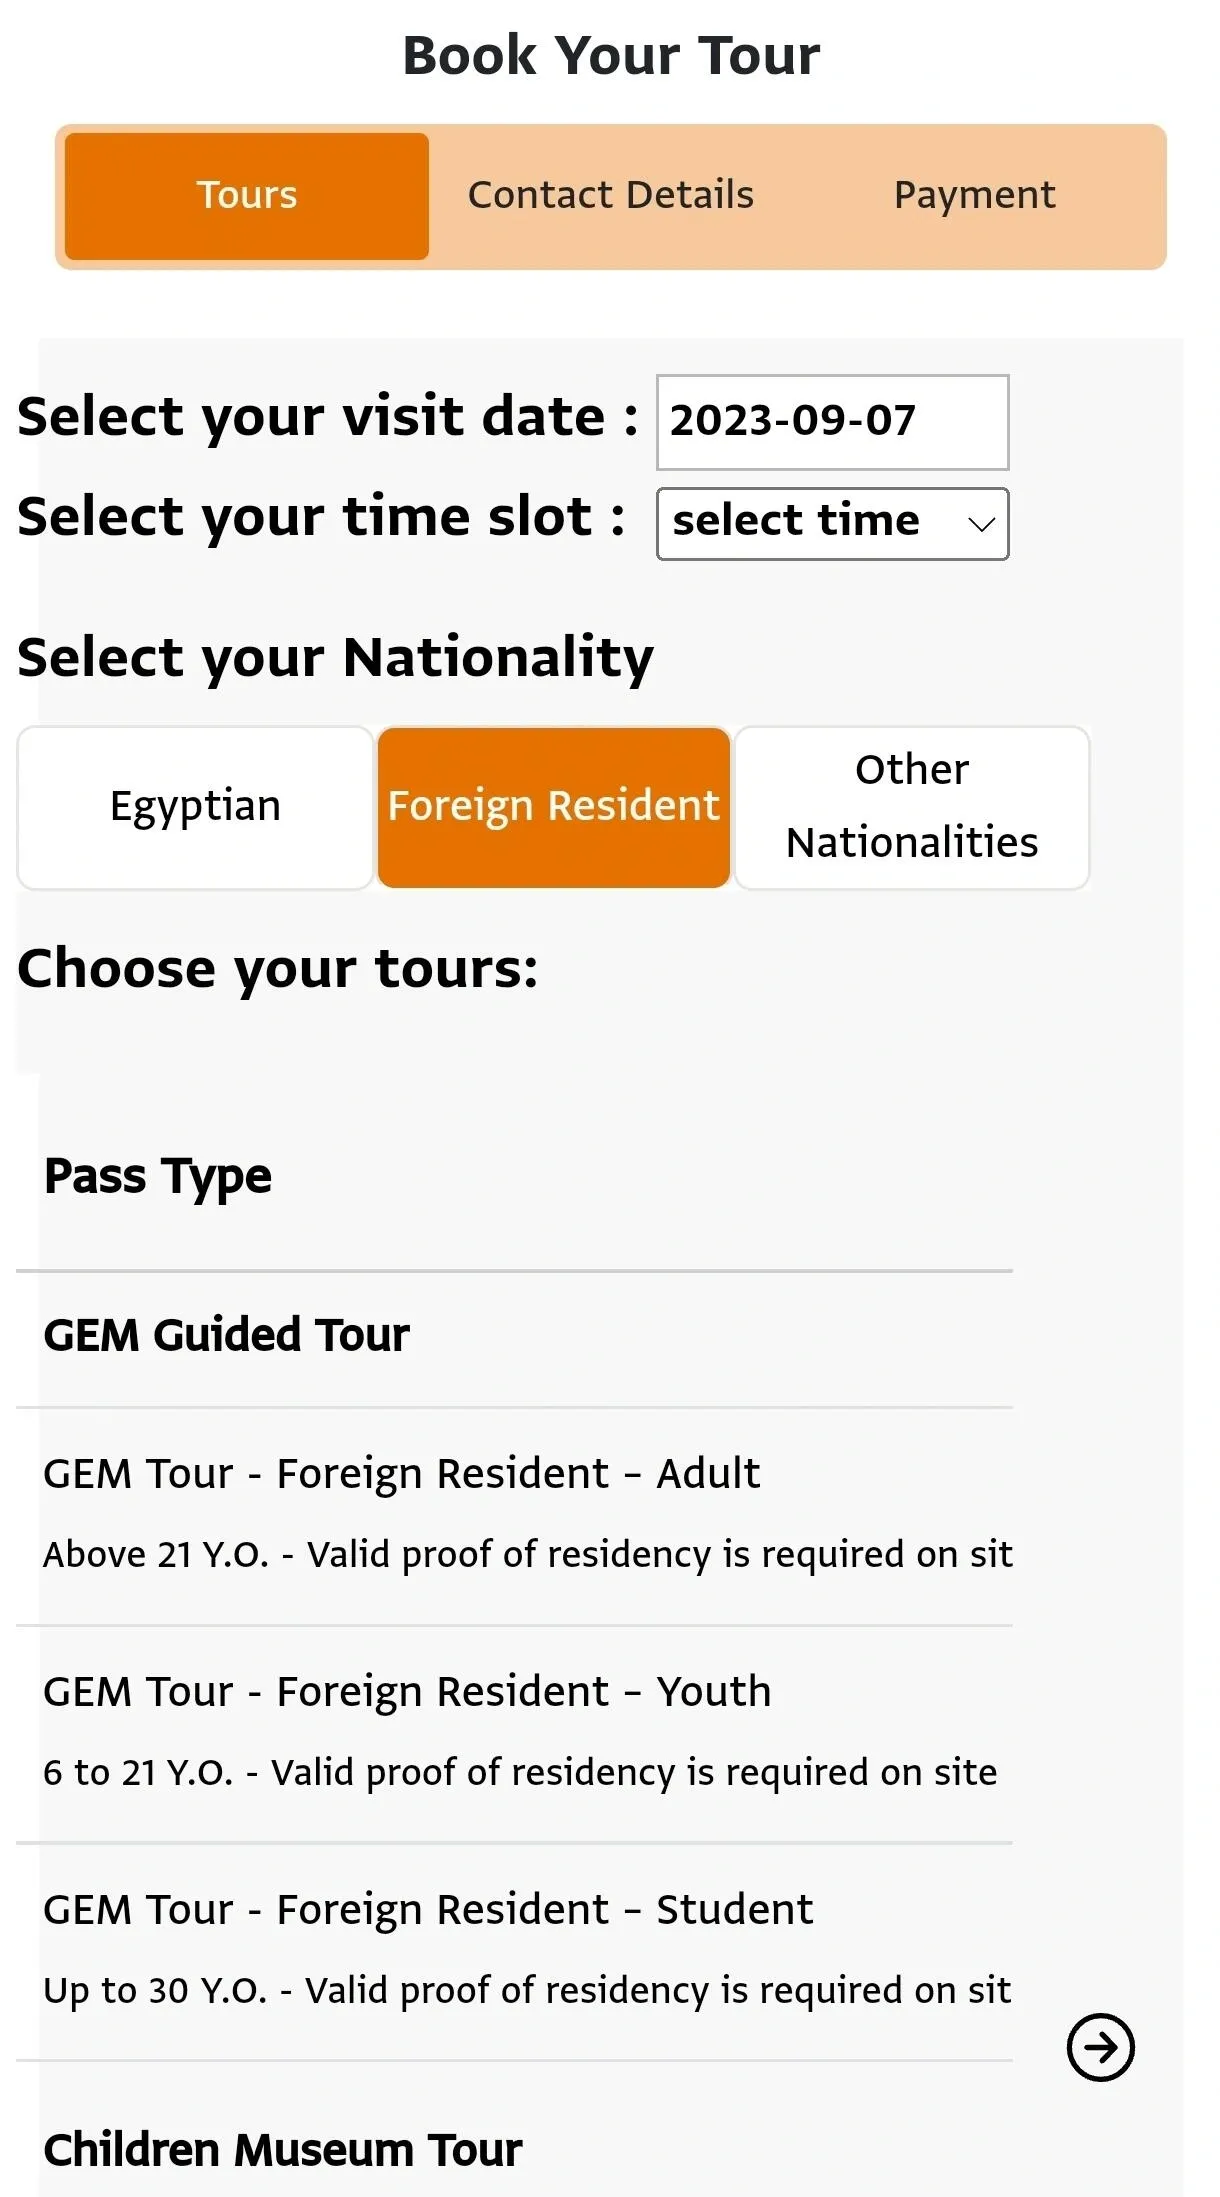Select GEM Tour Foreign Resident Adult row

(x=401, y=1474)
